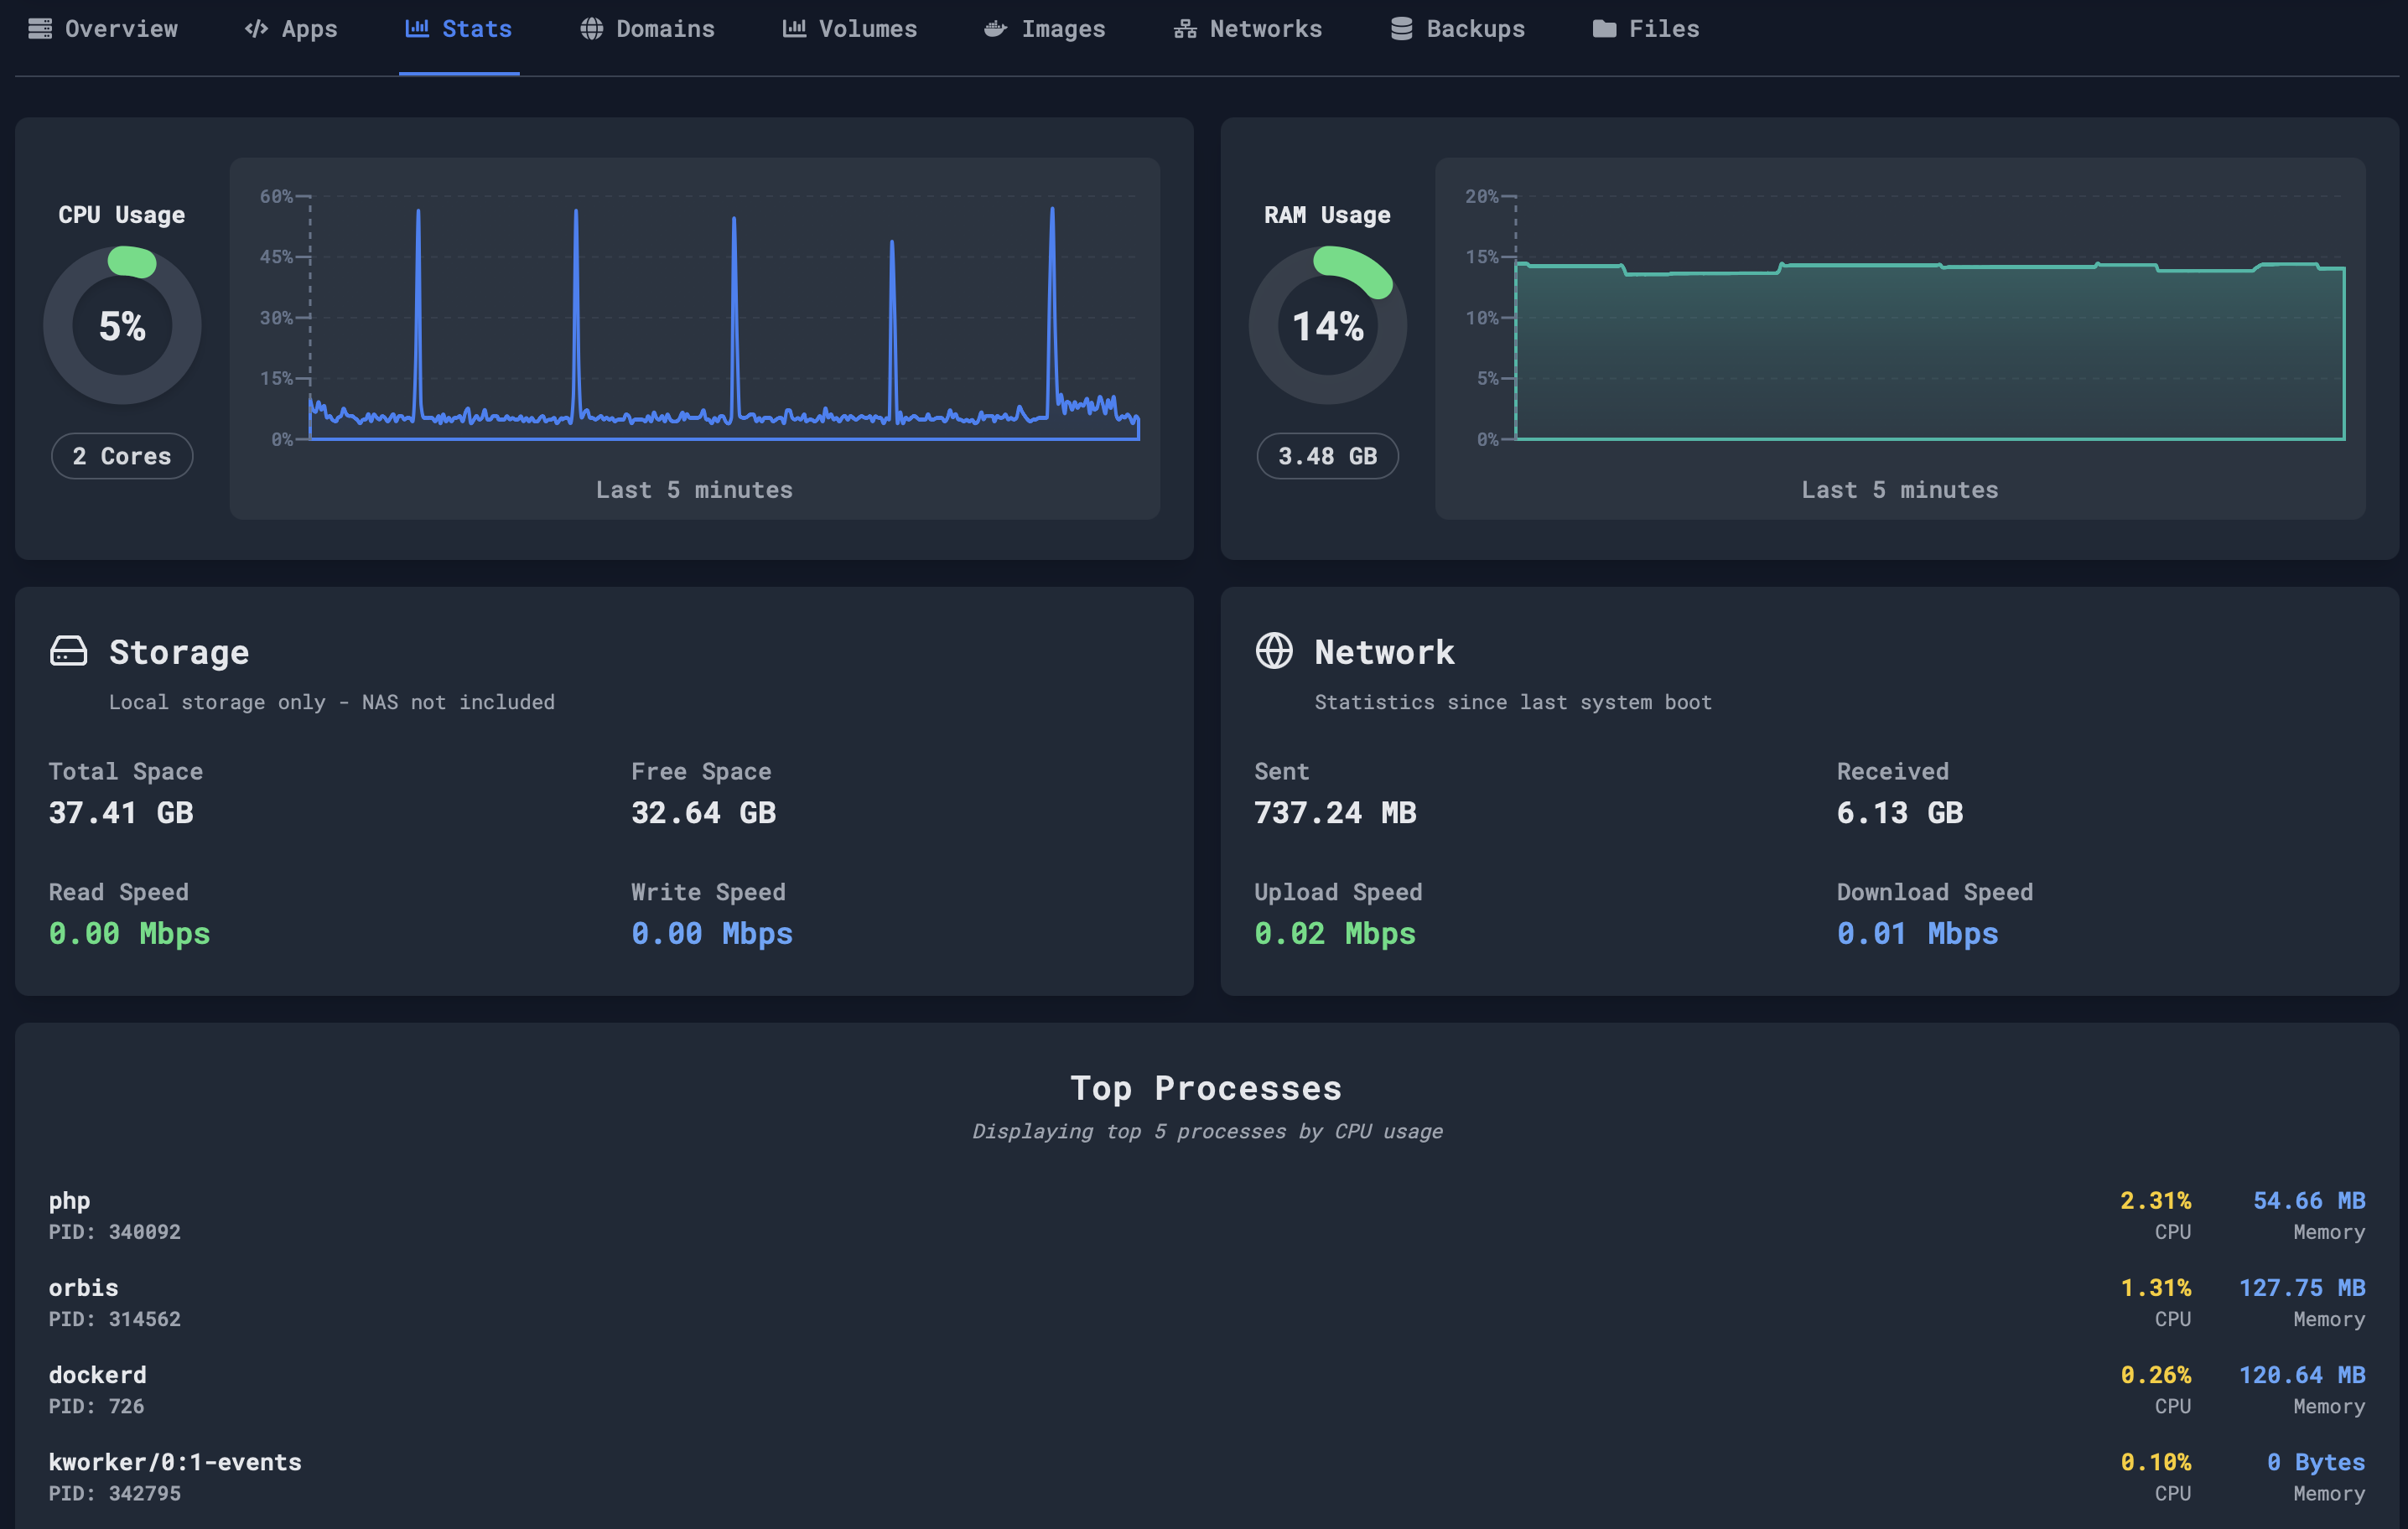This screenshot has width=2408, height=1529.
Task: Go to the Domains tab
Action: [648, 29]
